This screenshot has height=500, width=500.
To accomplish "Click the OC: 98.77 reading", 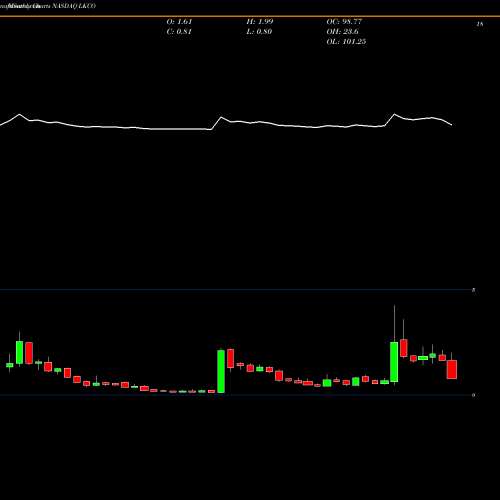I will click(344, 22).
